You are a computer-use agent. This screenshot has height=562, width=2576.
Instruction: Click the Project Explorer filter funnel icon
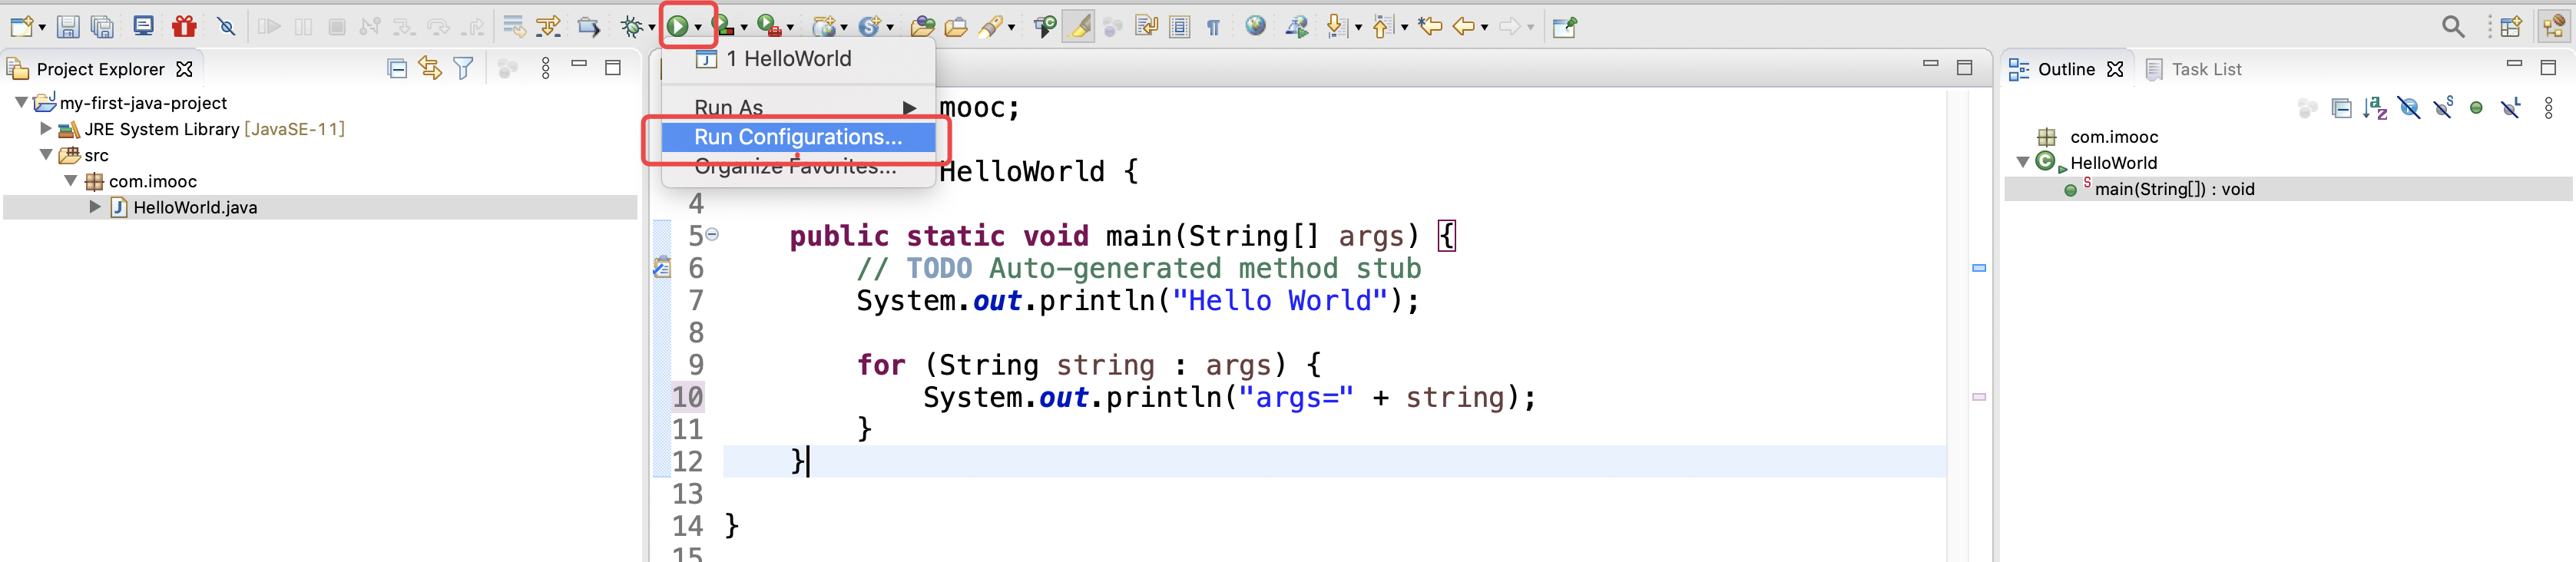tap(463, 68)
